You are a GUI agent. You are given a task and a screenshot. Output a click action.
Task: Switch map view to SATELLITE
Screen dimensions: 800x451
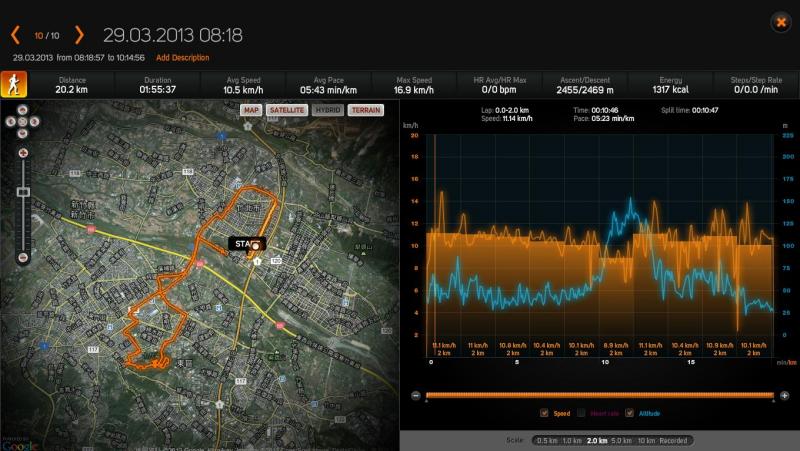(x=287, y=110)
